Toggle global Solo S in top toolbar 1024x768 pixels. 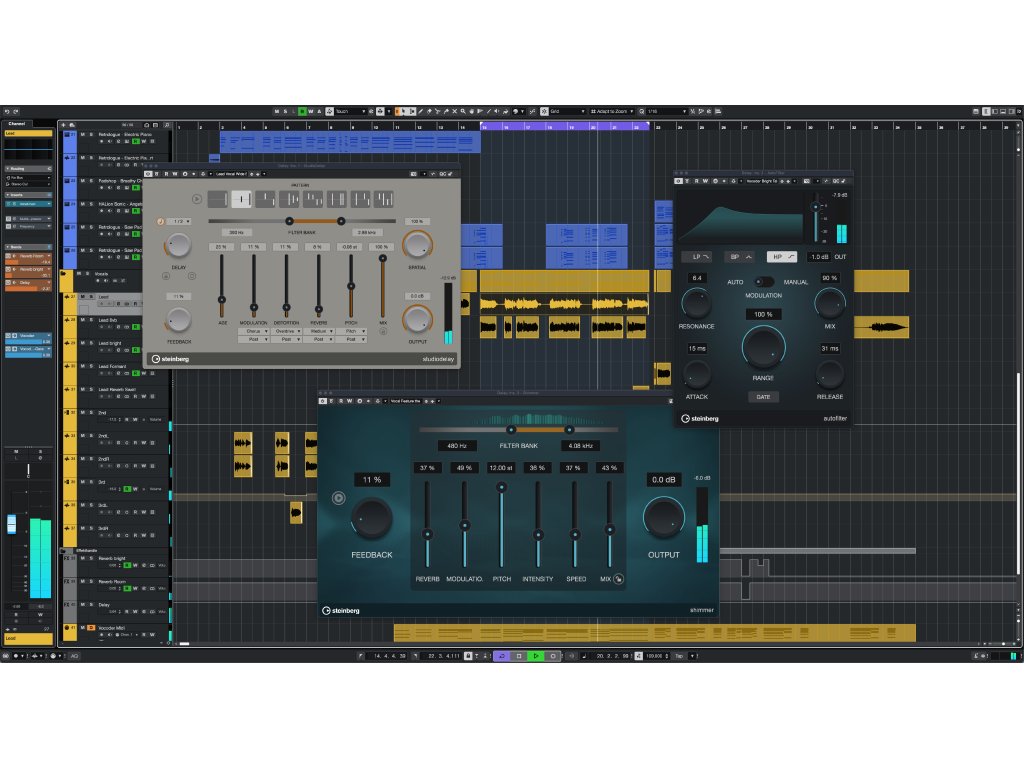coord(285,111)
